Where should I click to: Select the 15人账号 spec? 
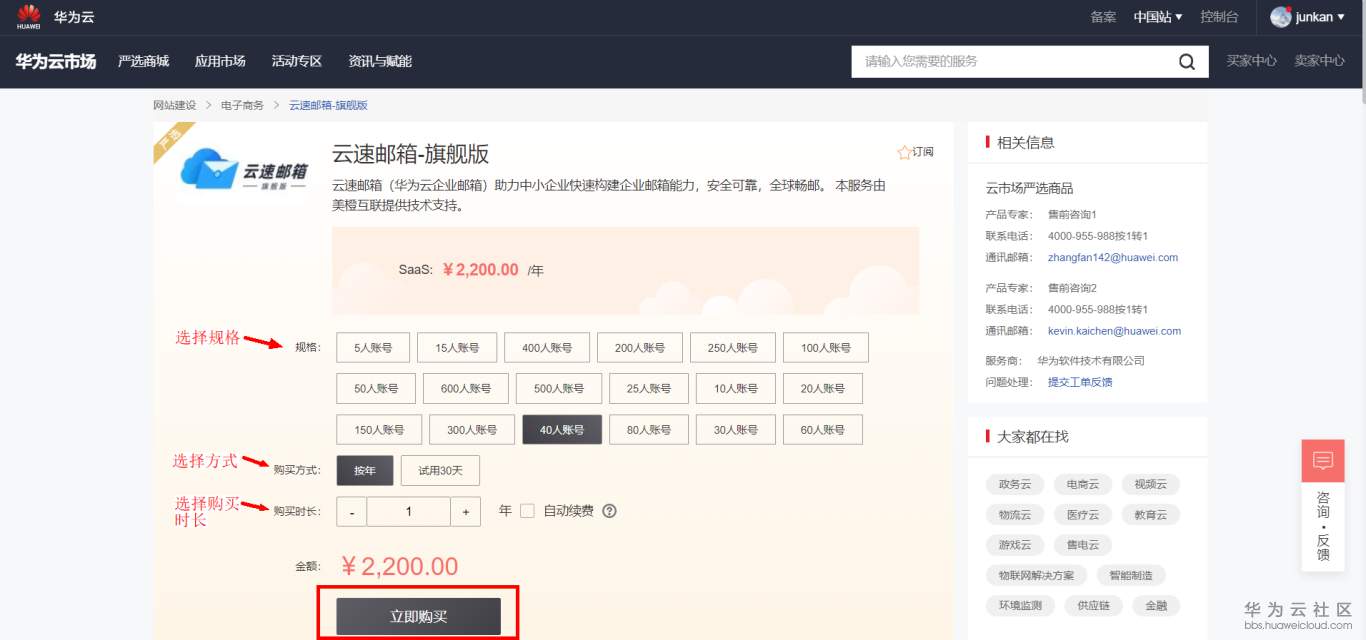point(456,348)
